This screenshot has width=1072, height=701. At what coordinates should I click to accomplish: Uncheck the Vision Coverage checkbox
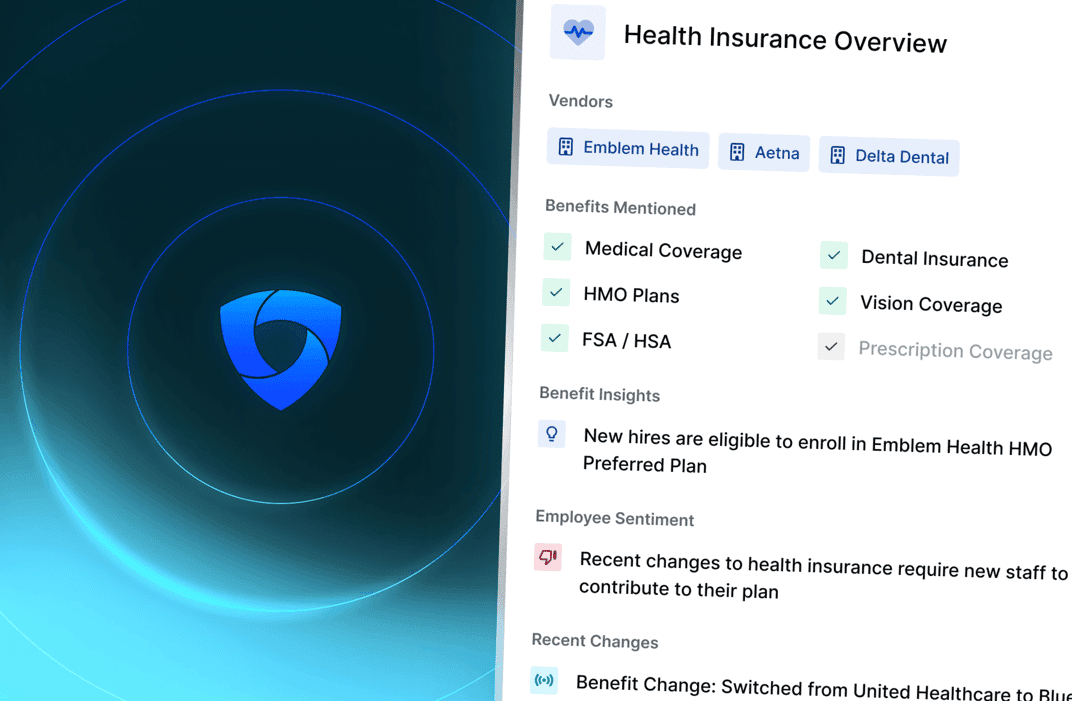click(832, 301)
